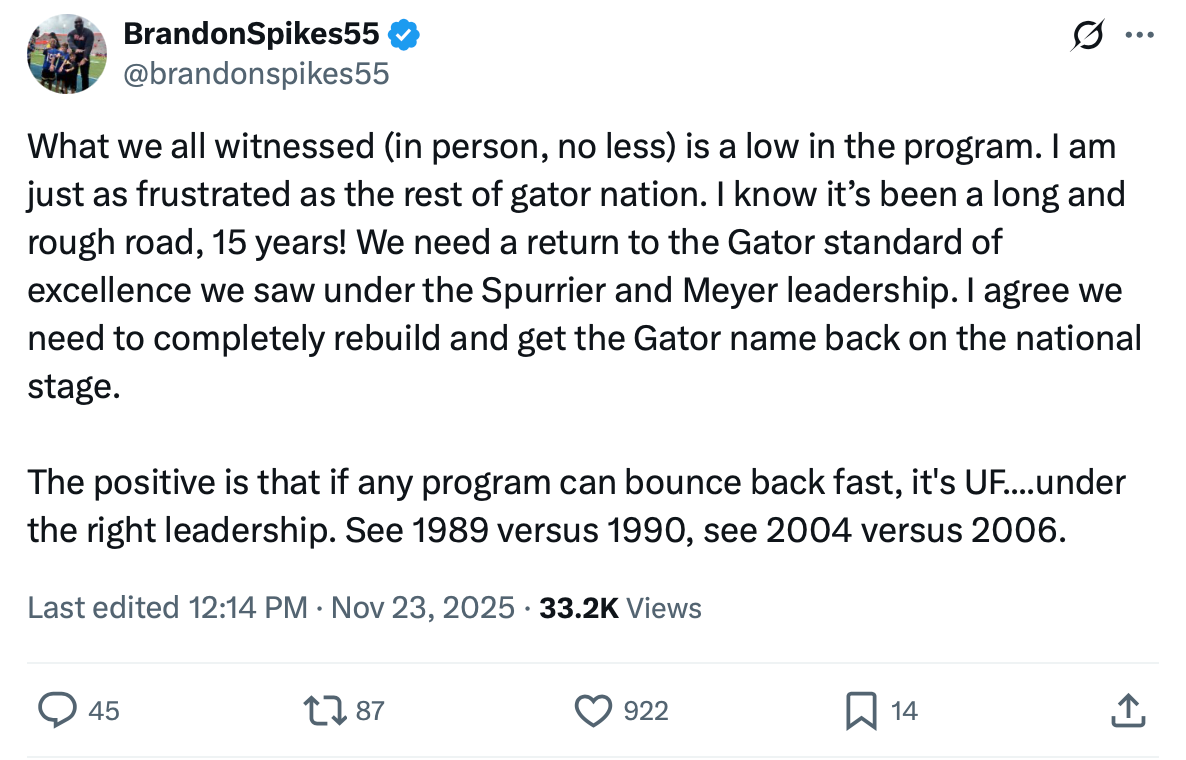Open the BrandonSpikes55 profile picture
Screen dimensions: 1186x760
point(68,54)
